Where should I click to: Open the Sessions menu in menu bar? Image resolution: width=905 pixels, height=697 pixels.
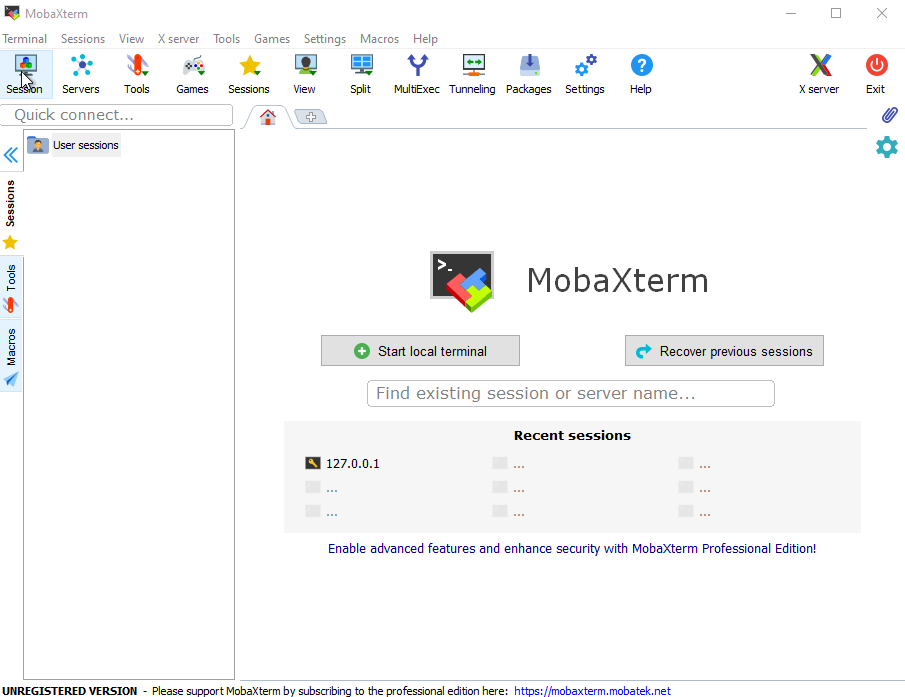[82, 39]
